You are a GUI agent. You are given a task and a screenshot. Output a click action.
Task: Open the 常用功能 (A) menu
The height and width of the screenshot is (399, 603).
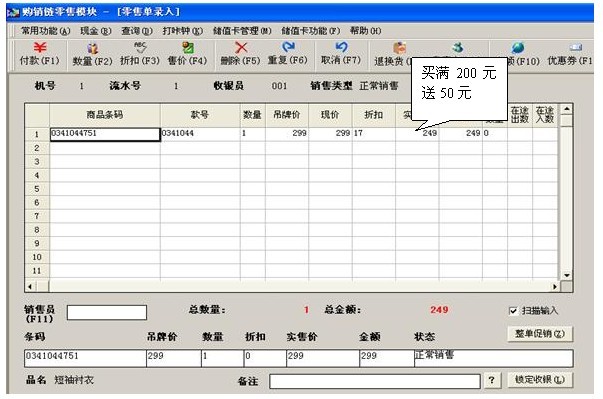point(45,31)
